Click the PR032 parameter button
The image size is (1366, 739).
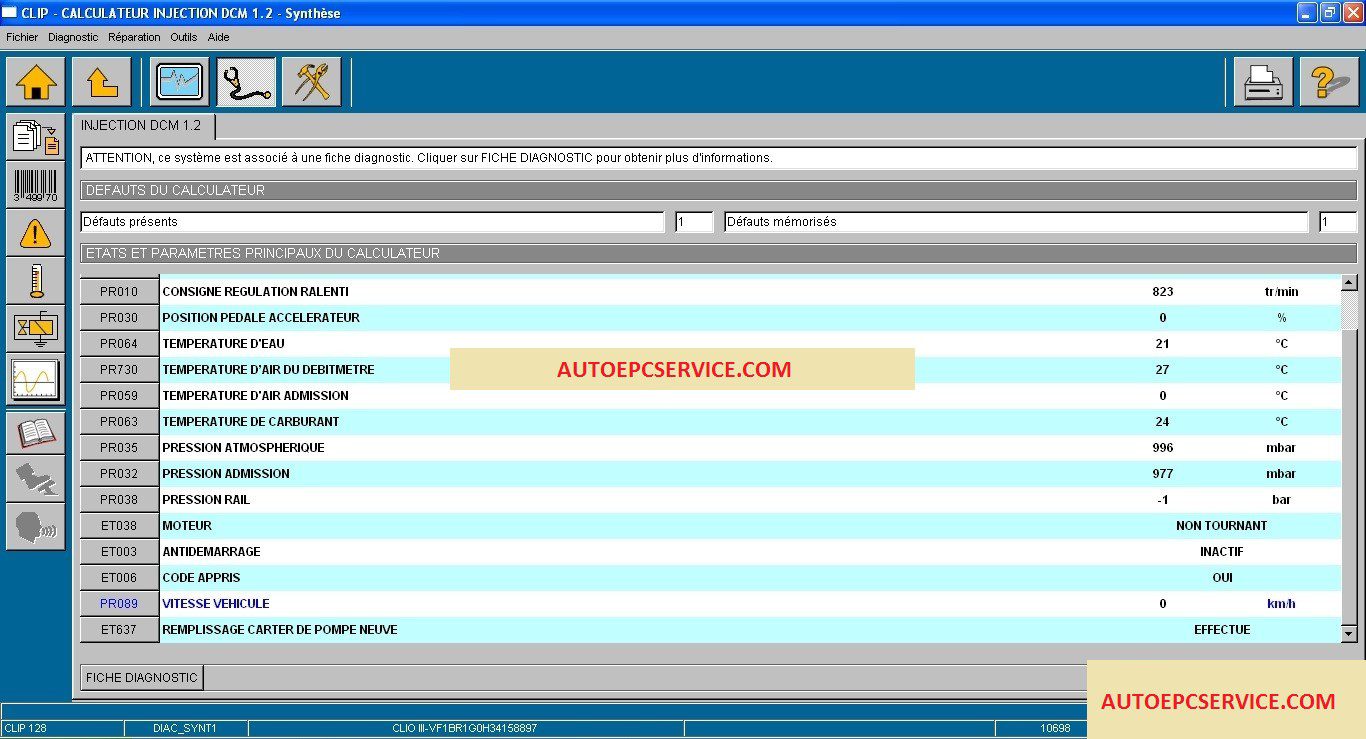click(x=119, y=474)
